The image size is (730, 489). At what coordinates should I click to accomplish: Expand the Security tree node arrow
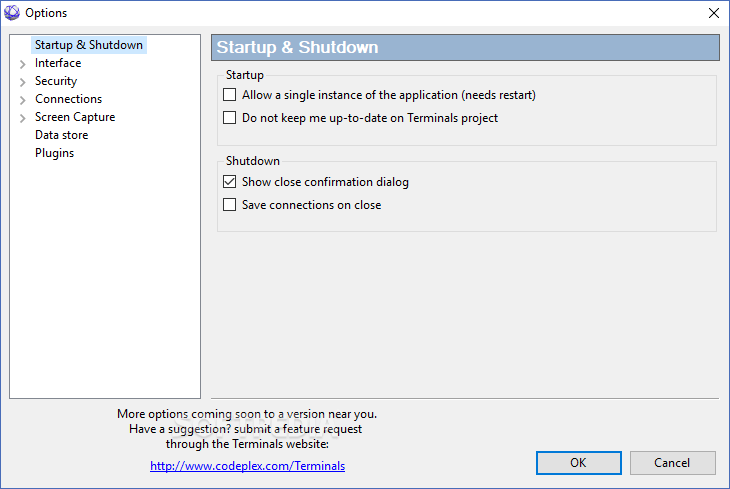coord(22,82)
